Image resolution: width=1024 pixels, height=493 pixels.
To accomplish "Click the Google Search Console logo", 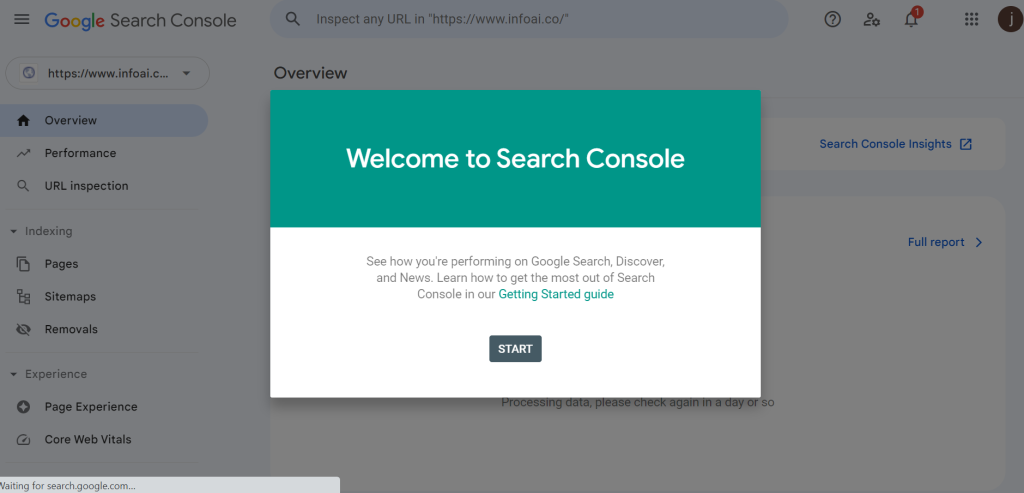I will (x=140, y=20).
